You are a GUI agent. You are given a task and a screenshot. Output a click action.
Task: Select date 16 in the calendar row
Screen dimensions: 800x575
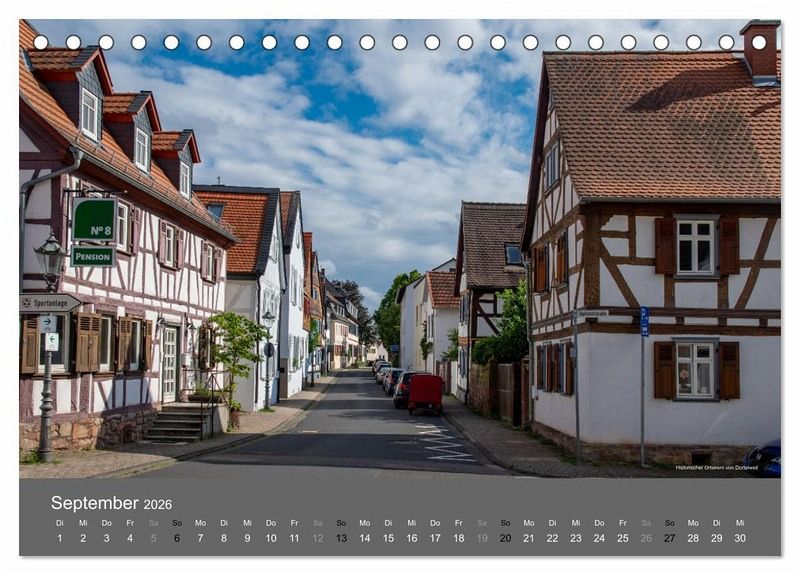point(412,538)
